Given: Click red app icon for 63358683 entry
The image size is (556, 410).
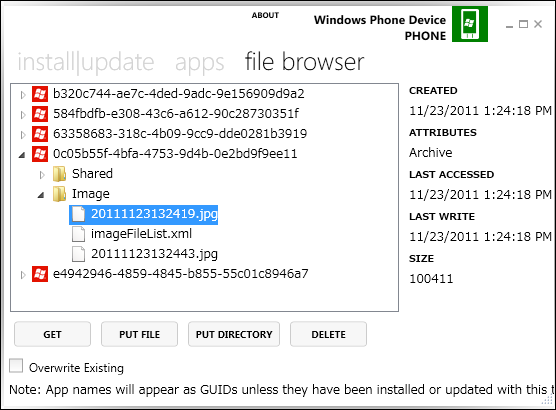Looking at the screenshot, I should (40, 134).
